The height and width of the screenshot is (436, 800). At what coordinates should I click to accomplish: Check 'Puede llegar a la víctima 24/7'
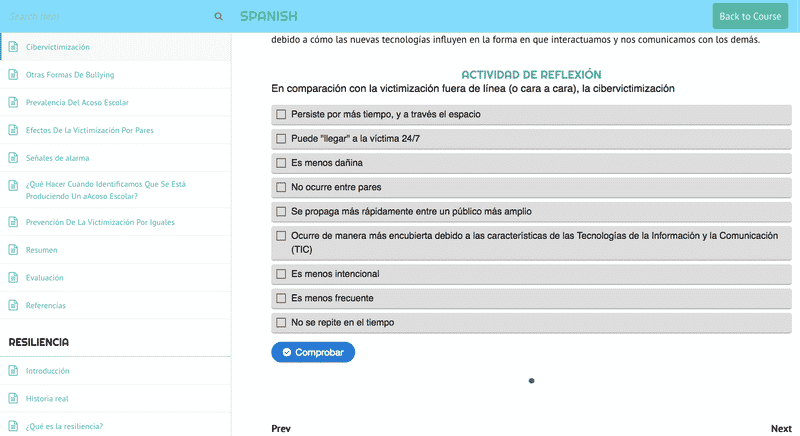(281, 139)
